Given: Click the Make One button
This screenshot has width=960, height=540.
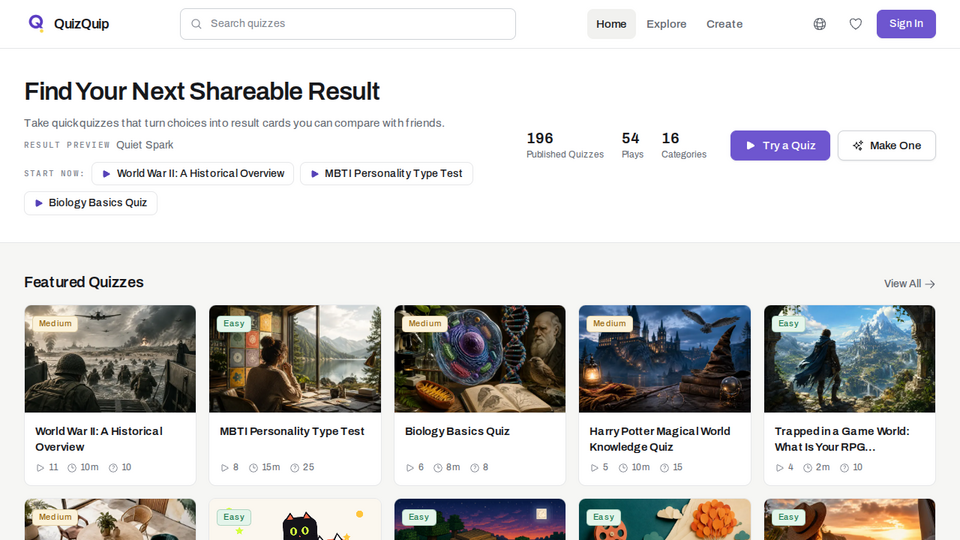Looking at the screenshot, I should point(887,146).
